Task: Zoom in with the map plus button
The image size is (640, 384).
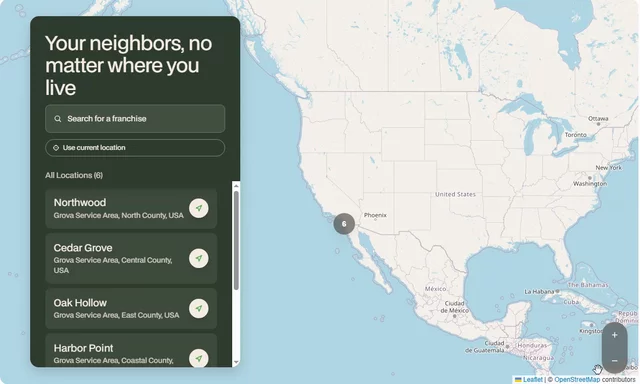Action: [x=614, y=335]
